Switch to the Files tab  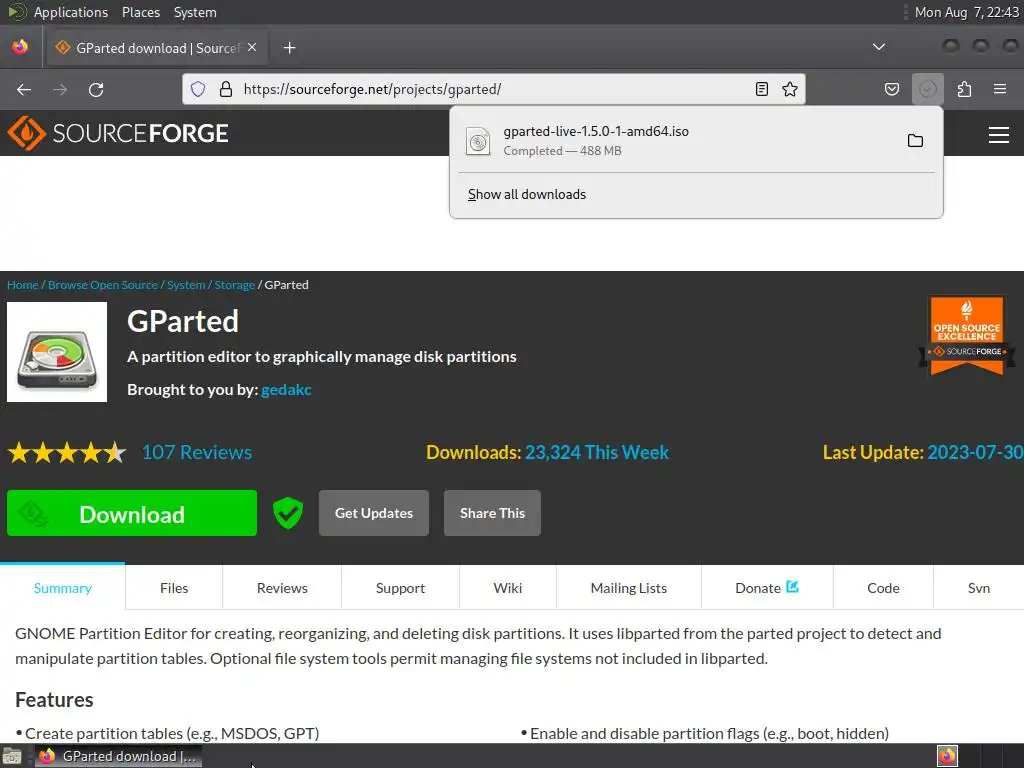[174, 588]
